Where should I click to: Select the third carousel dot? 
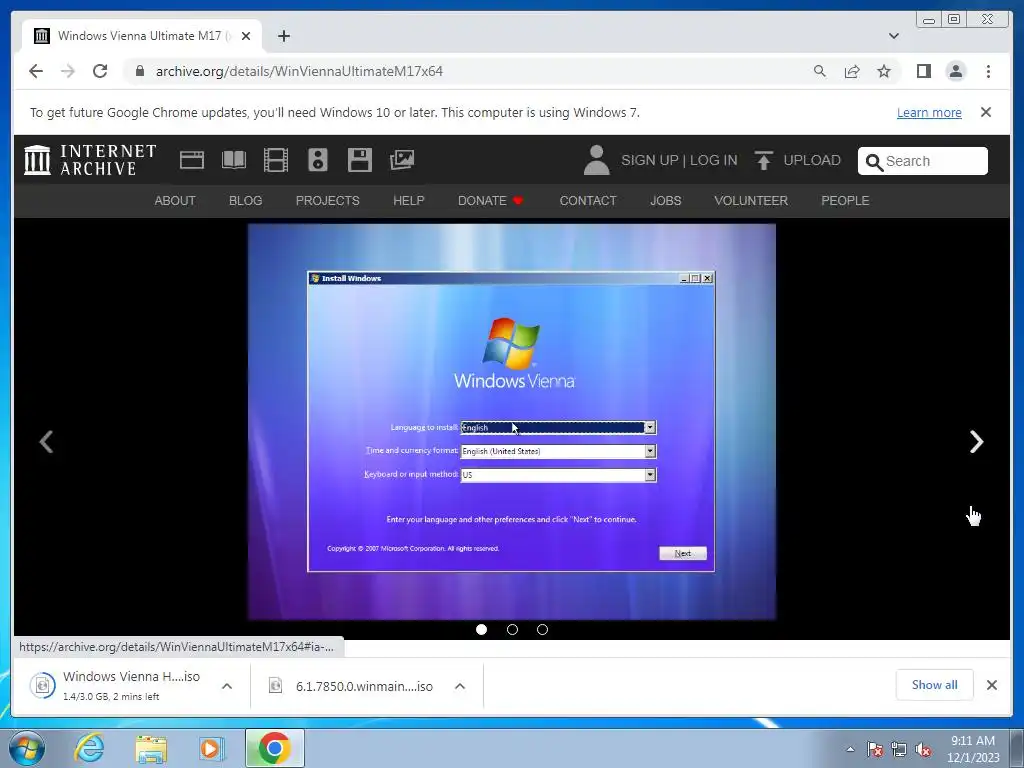(x=542, y=630)
